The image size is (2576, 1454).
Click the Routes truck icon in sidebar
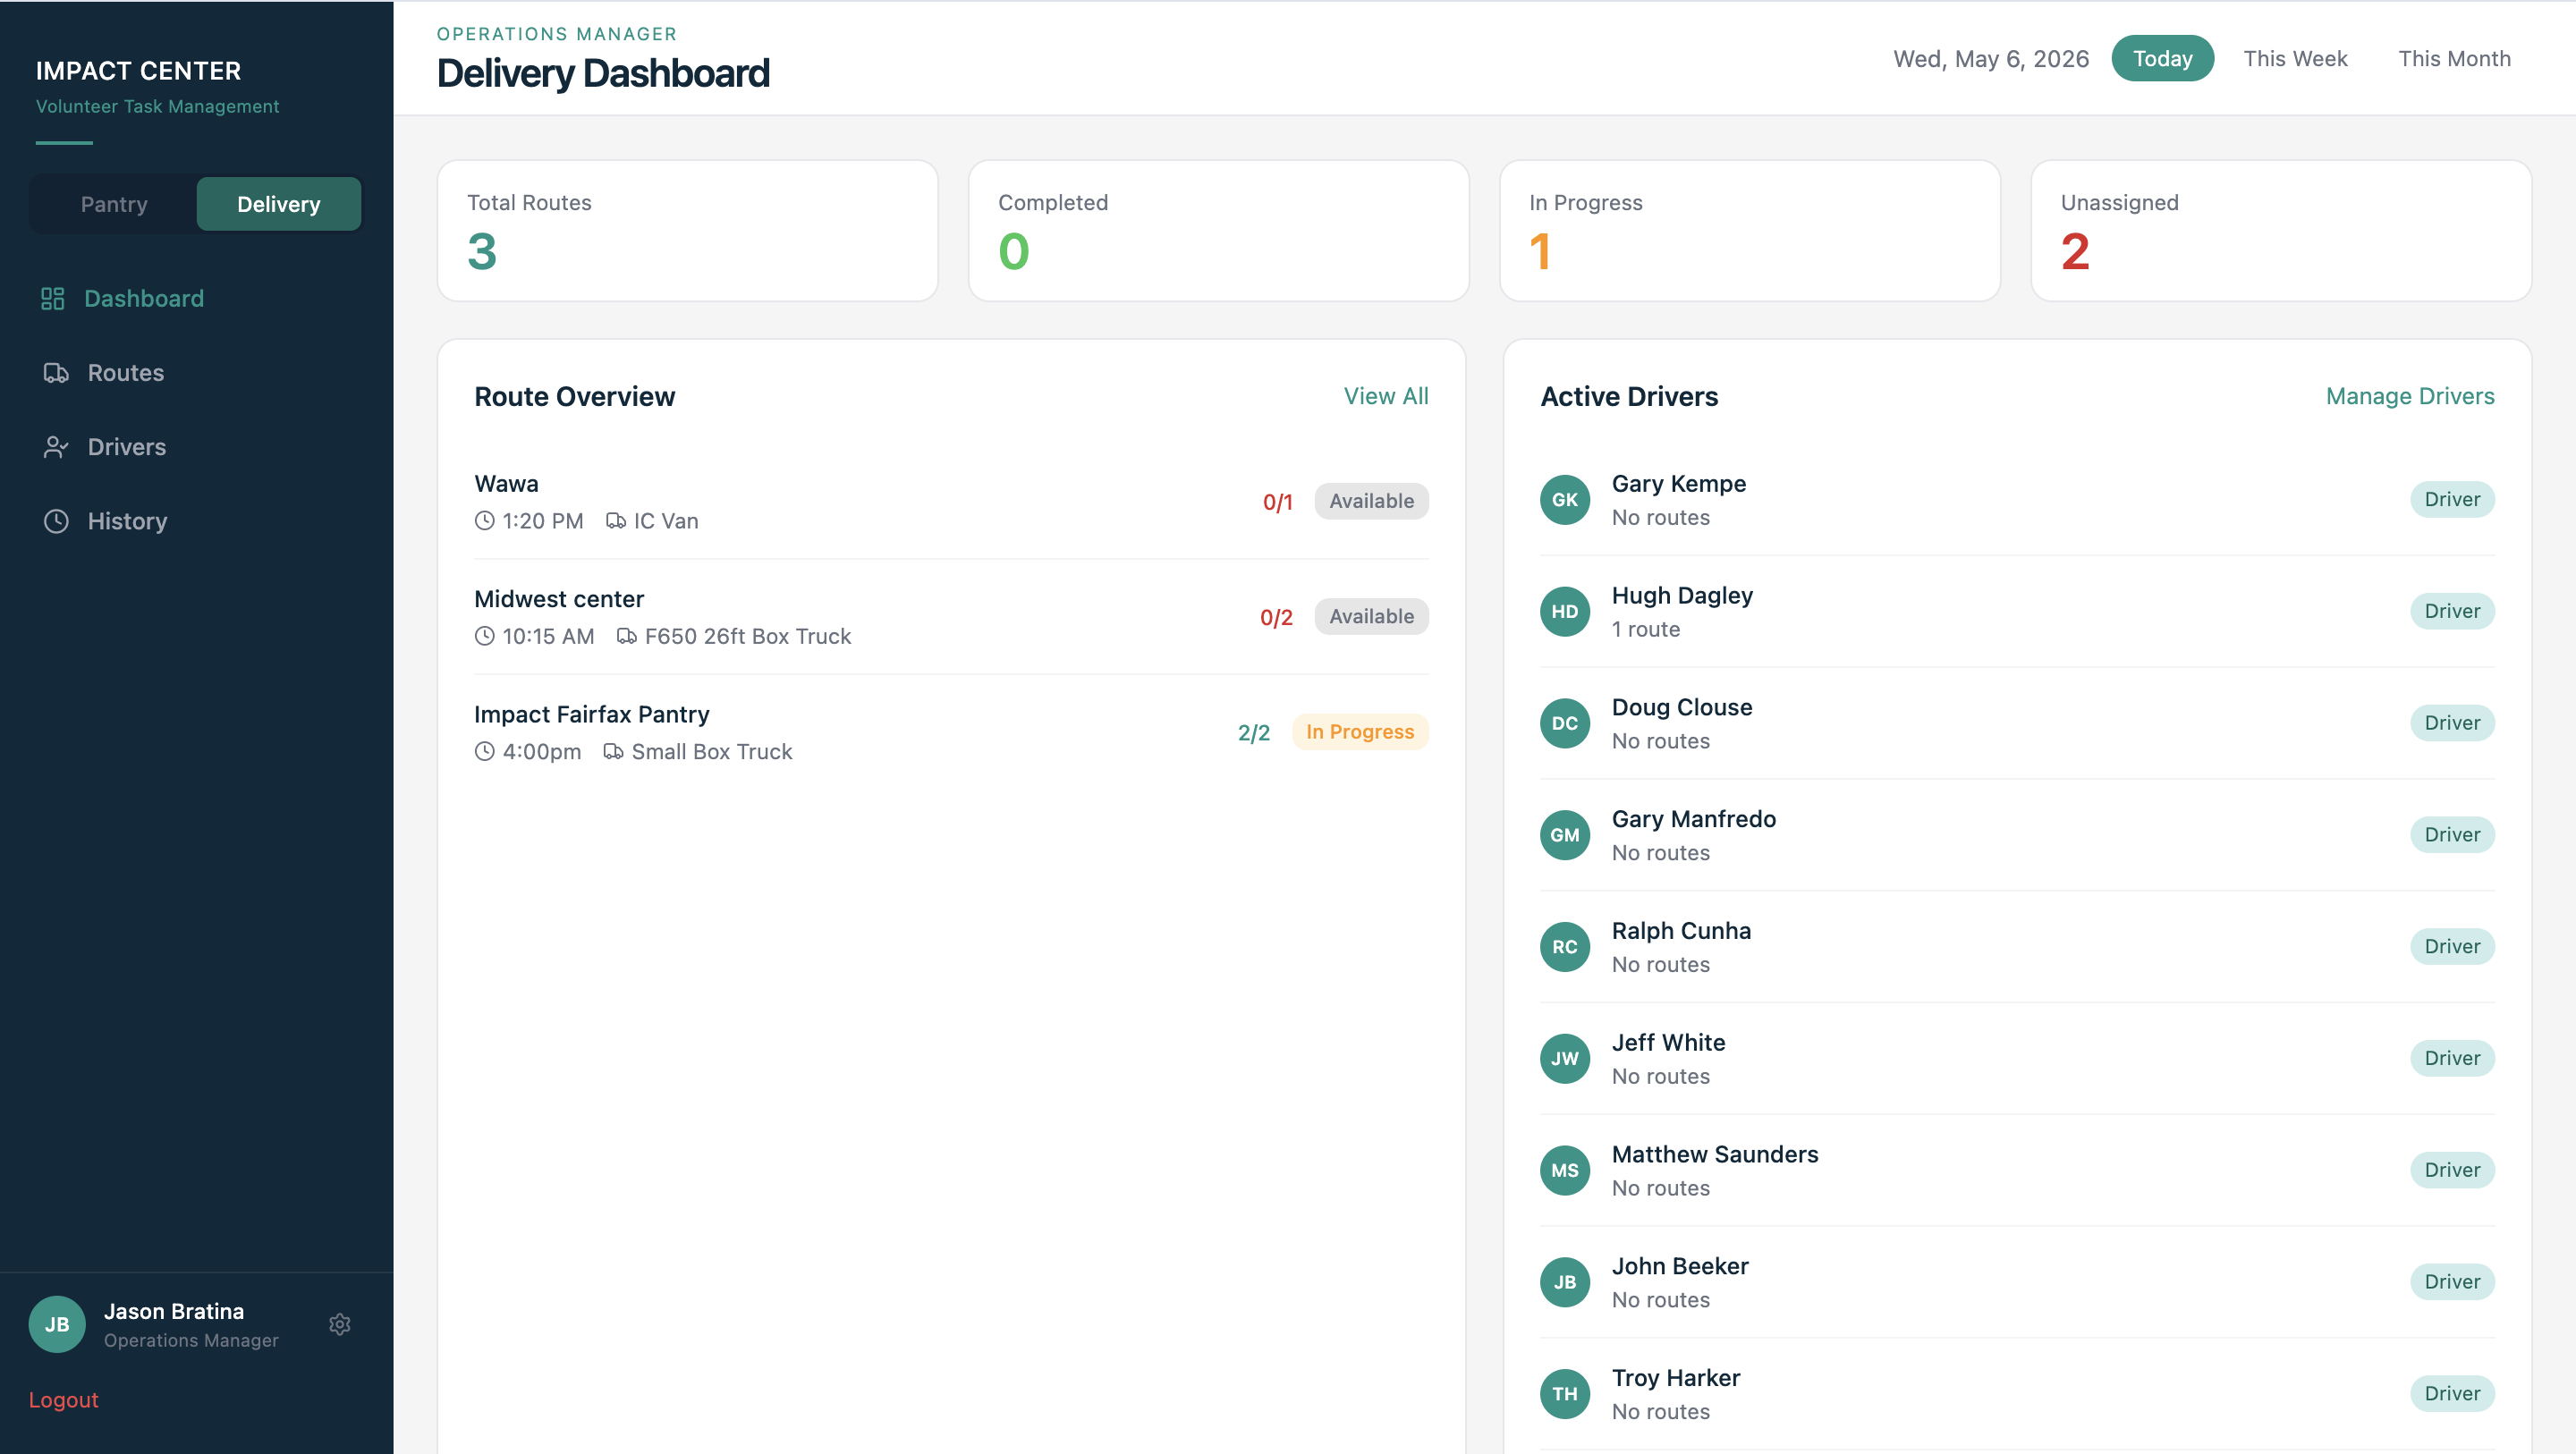click(x=56, y=373)
